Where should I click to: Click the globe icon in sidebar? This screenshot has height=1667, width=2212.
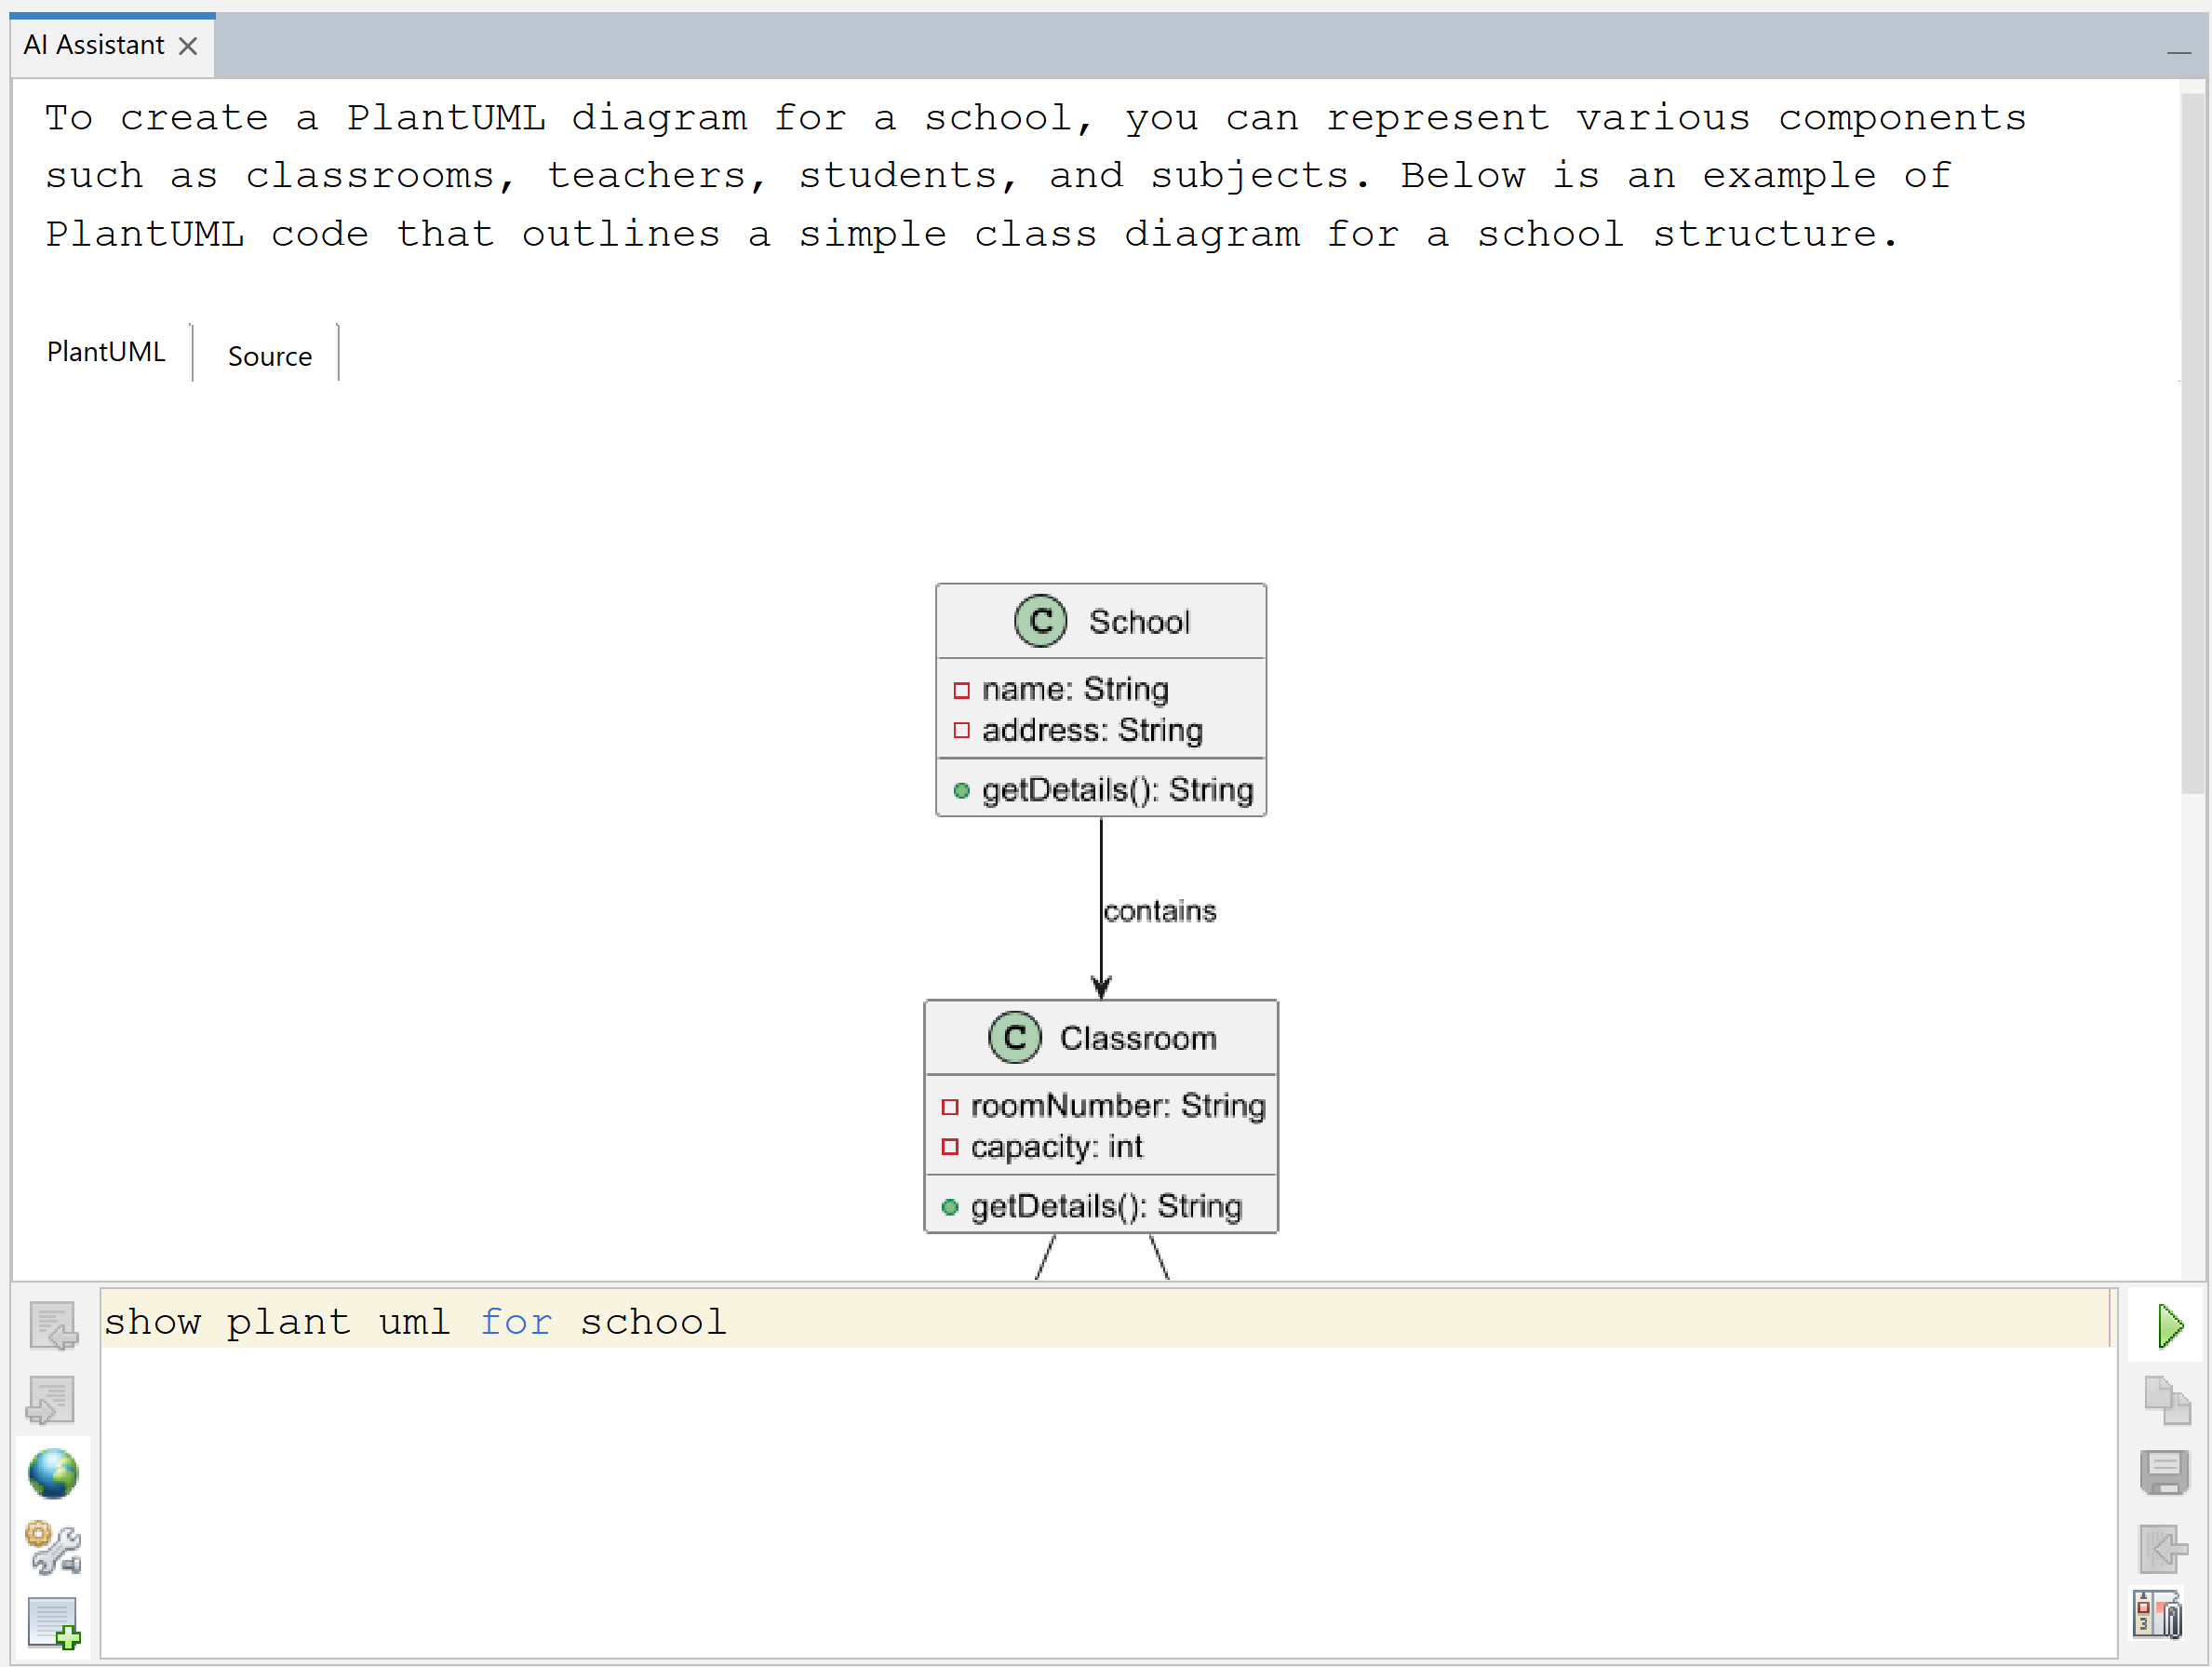coord(53,1473)
